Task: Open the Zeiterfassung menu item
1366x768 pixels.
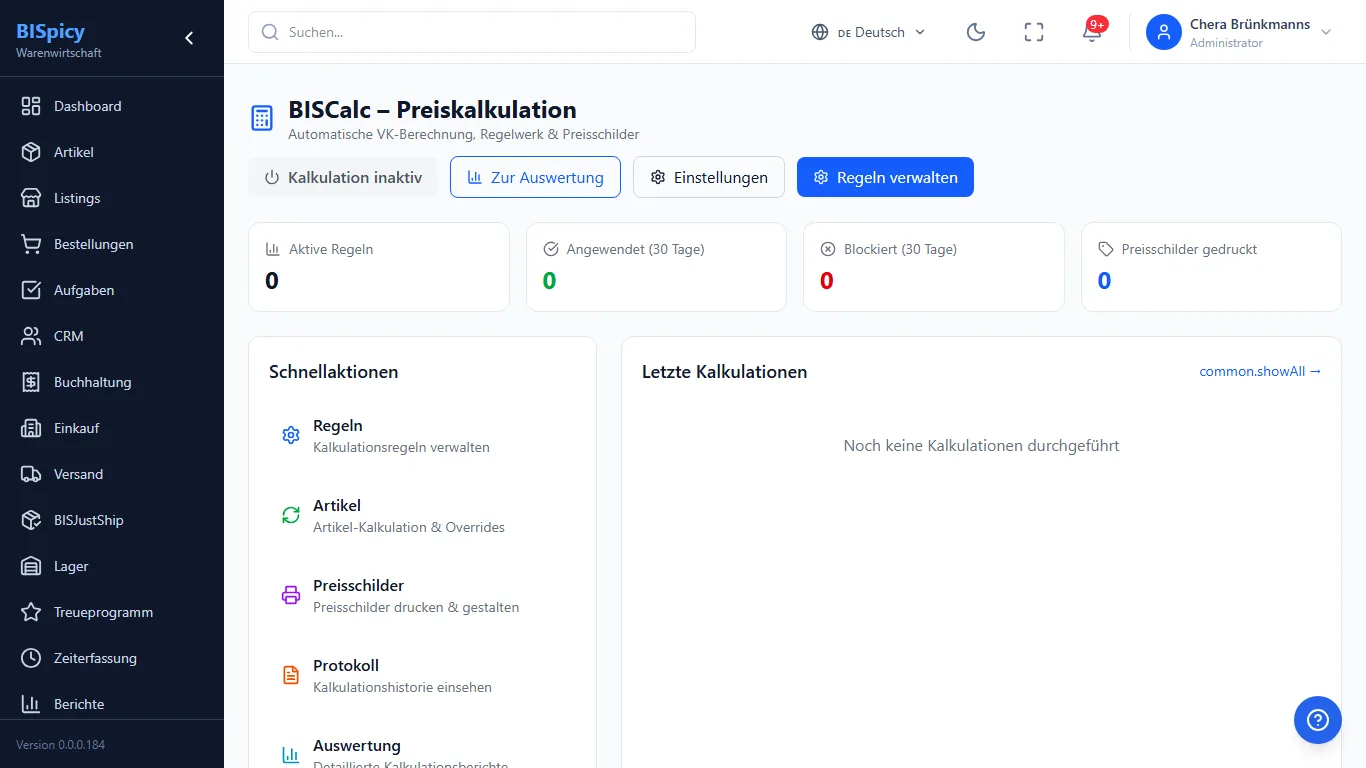Action: click(112, 658)
